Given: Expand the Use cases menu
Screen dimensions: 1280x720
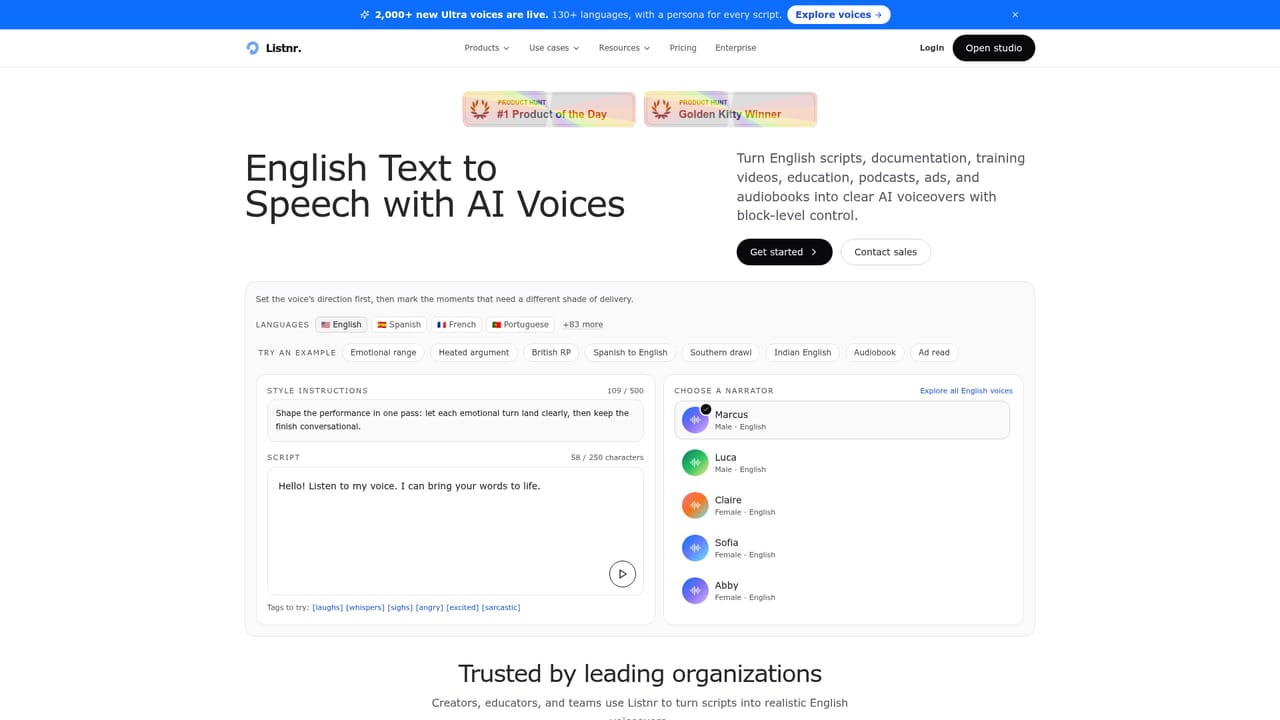Looking at the screenshot, I should point(554,48).
